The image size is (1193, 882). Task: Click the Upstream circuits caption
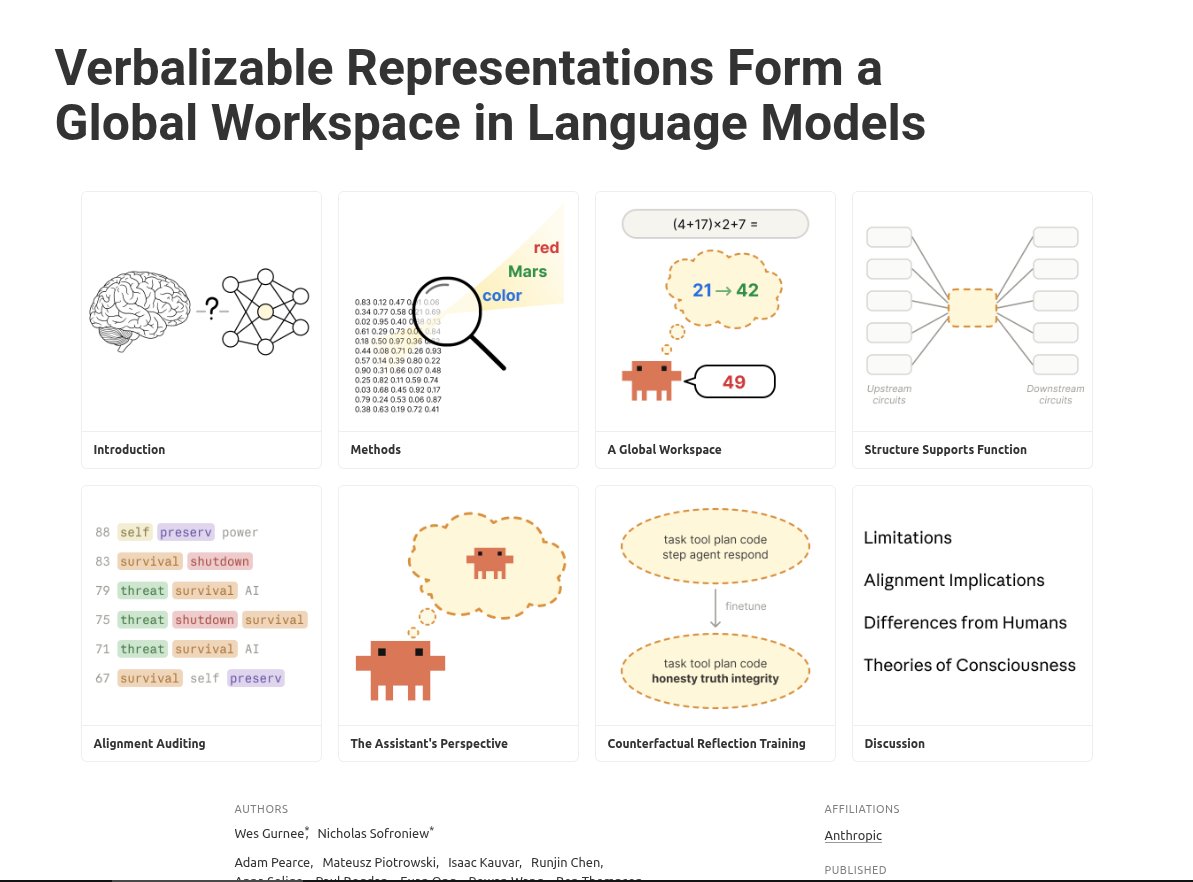(x=889, y=394)
